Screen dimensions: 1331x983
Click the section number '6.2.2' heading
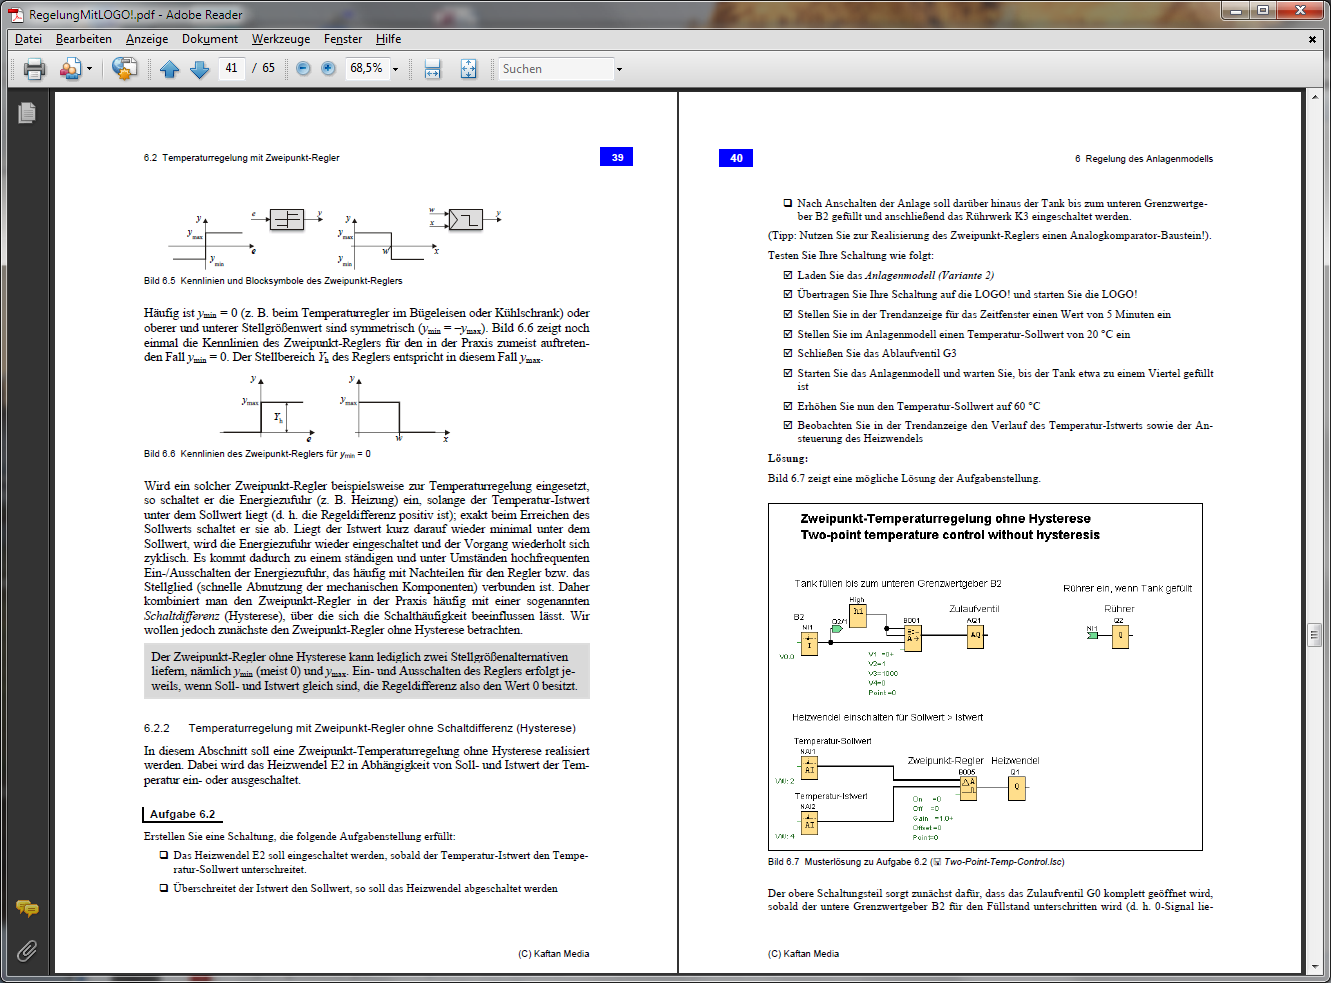coord(157,728)
